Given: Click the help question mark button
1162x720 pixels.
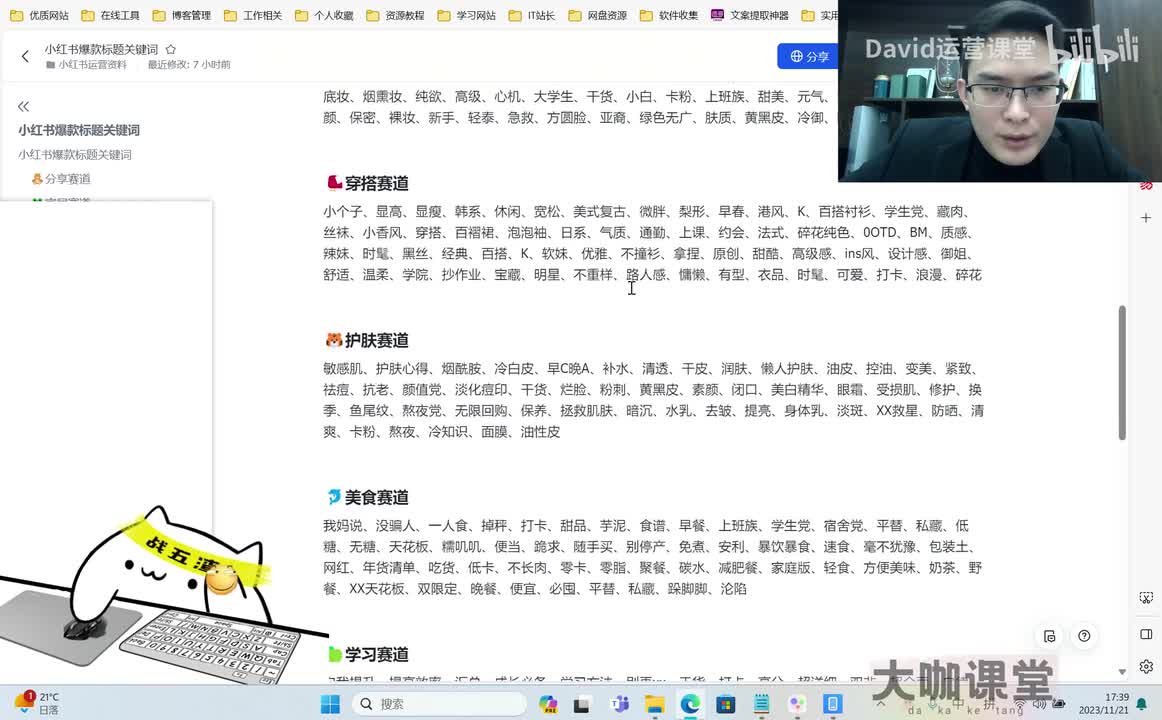Looking at the screenshot, I should 1084,636.
